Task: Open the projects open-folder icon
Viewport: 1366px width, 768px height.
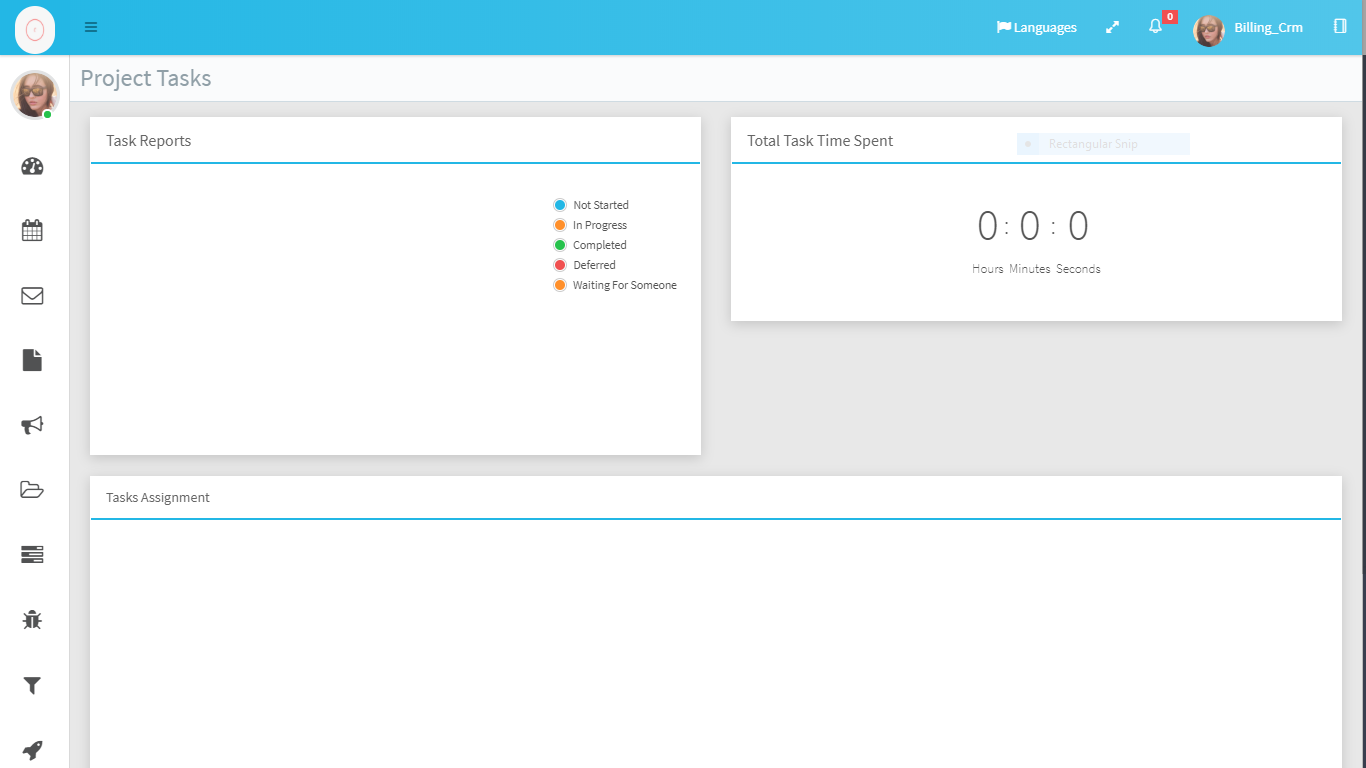Action: [32, 490]
